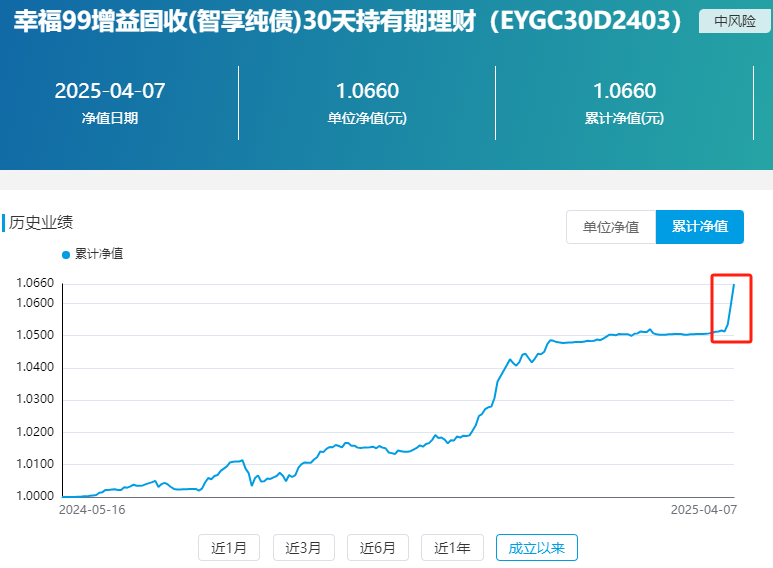This screenshot has width=773, height=568.
Task: Click the product title EYGC30D2403
Action: [347, 21]
